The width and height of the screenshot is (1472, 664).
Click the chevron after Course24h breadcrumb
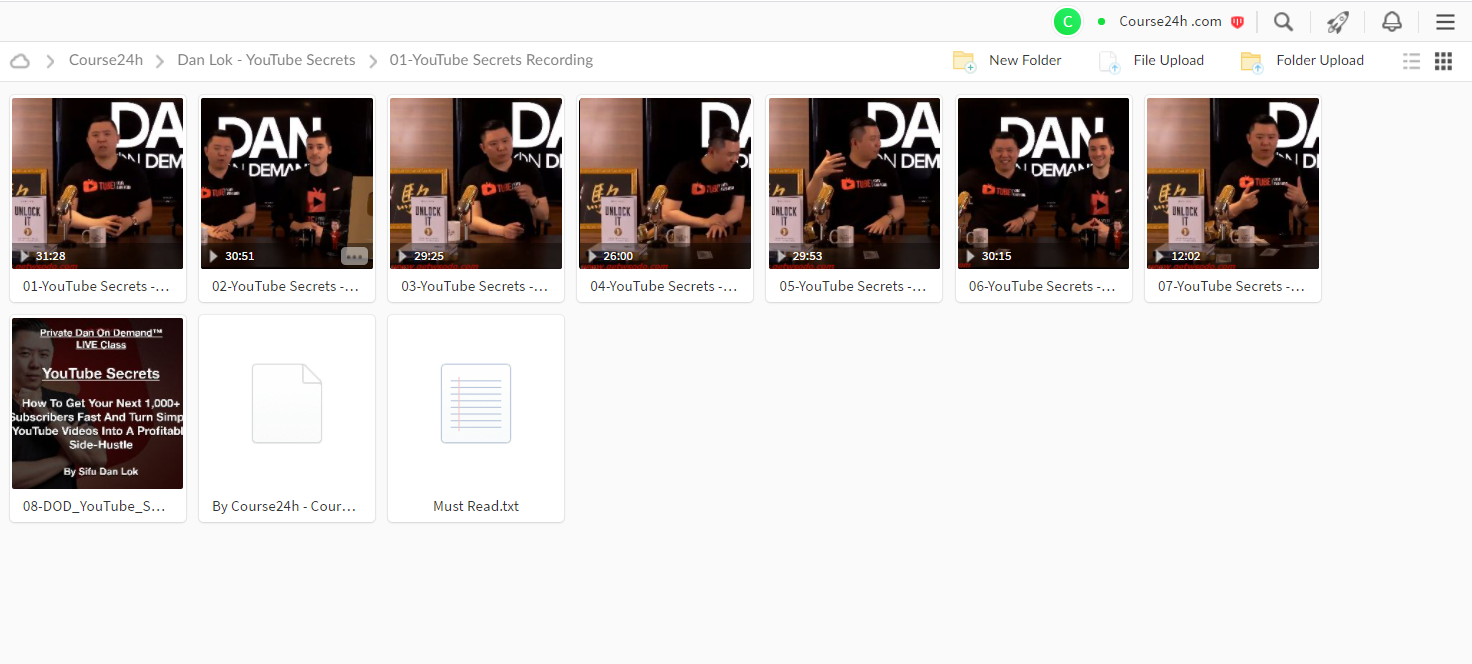pos(159,61)
